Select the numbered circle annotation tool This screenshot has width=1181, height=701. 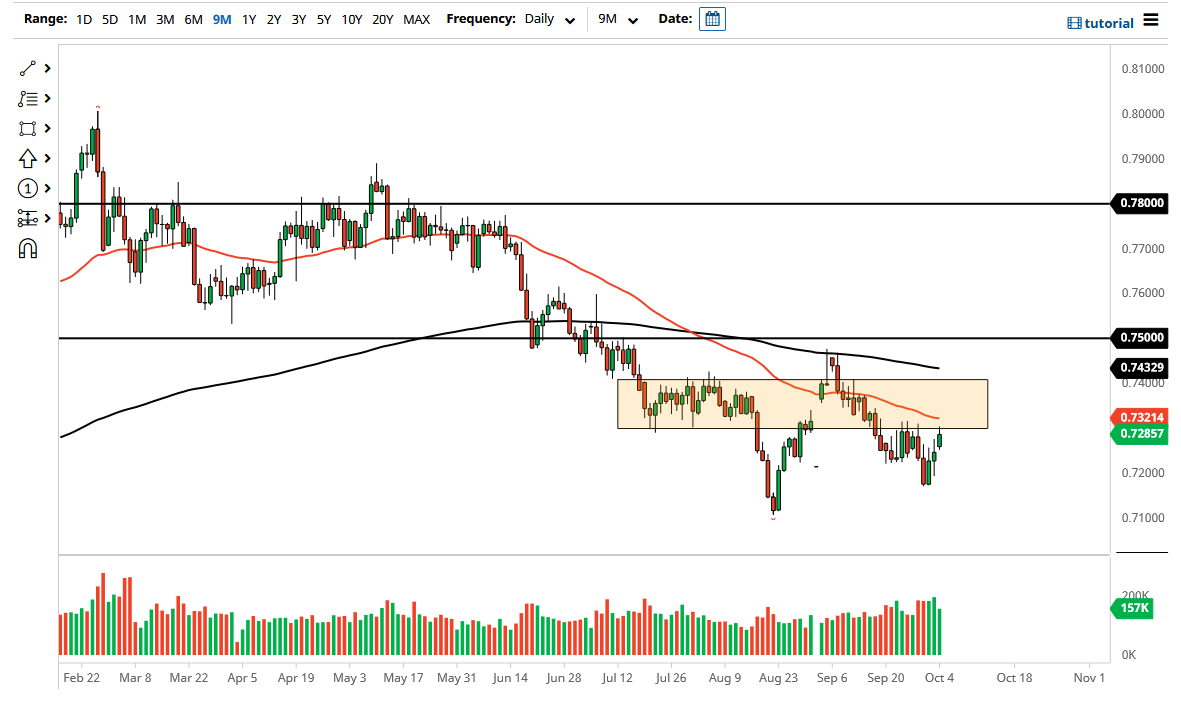tap(27, 188)
